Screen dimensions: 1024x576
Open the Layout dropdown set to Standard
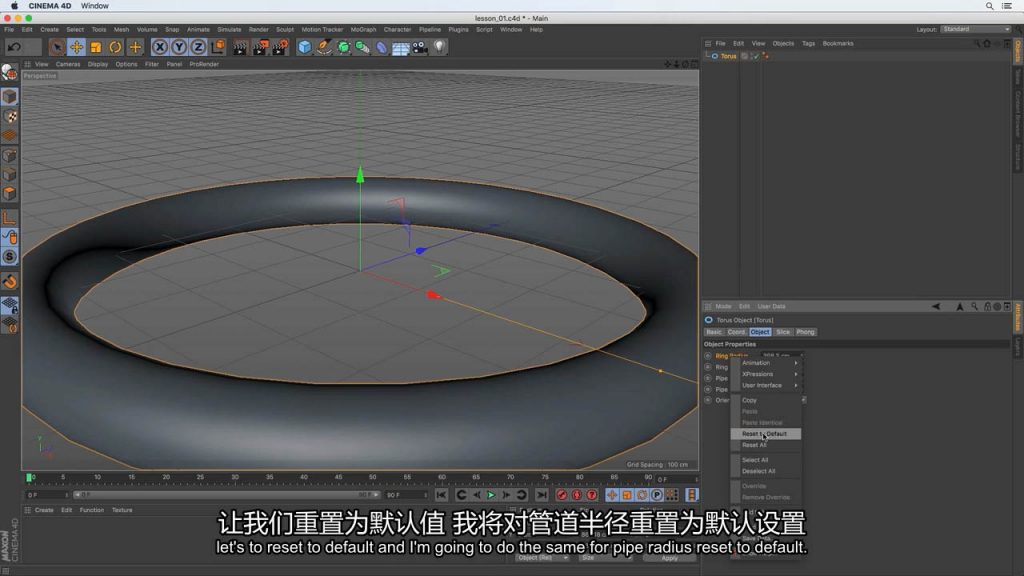[x=976, y=29]
